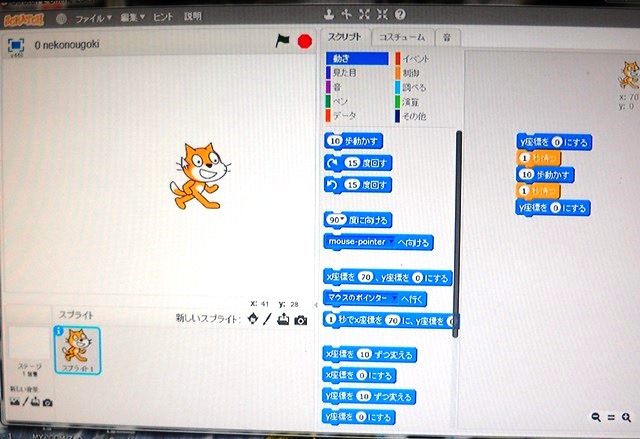This screenshot has height=439, width=640.
Task: Choose new sprite from library
Action: pyautogui.click(x=253, y=318)
